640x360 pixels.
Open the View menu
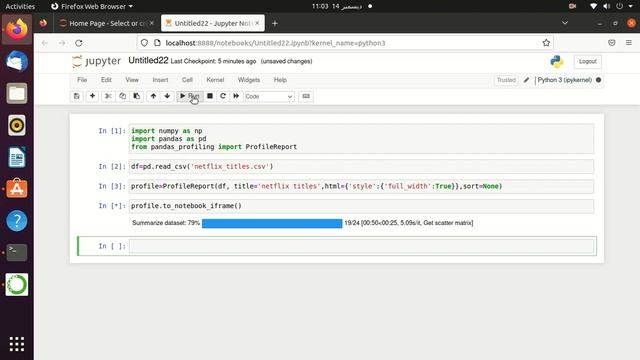tap(132, 80)
